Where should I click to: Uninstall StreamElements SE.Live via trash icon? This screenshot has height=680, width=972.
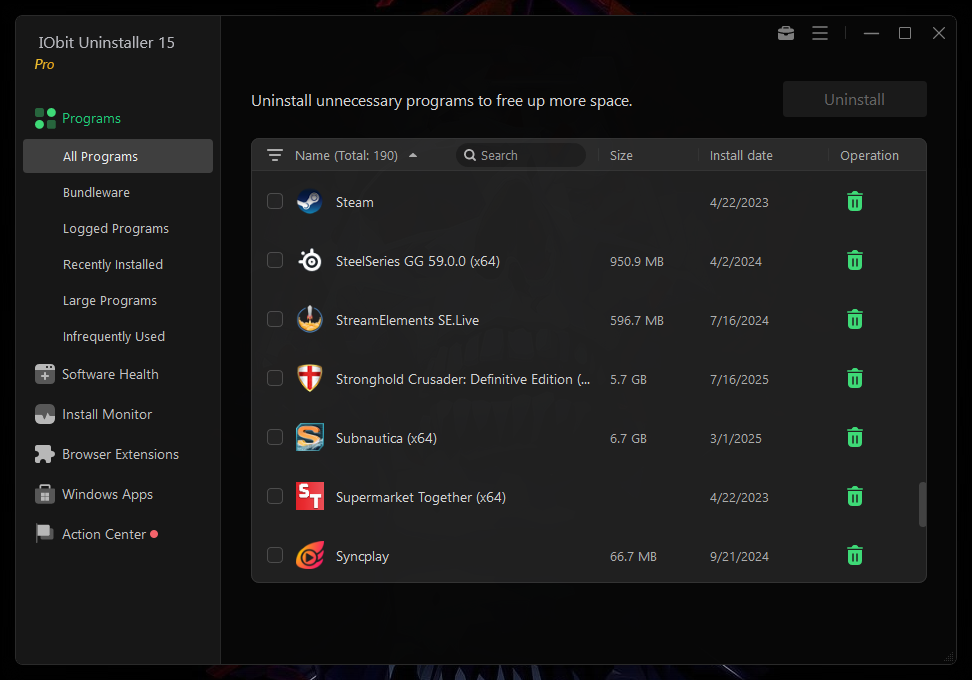[x=855, y=319]
